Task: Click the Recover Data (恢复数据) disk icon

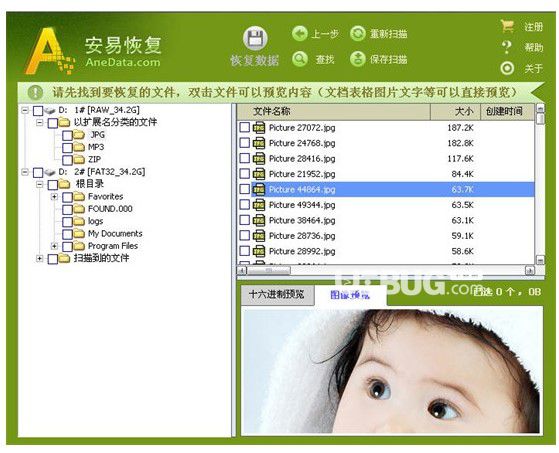Action: [255, 38]
